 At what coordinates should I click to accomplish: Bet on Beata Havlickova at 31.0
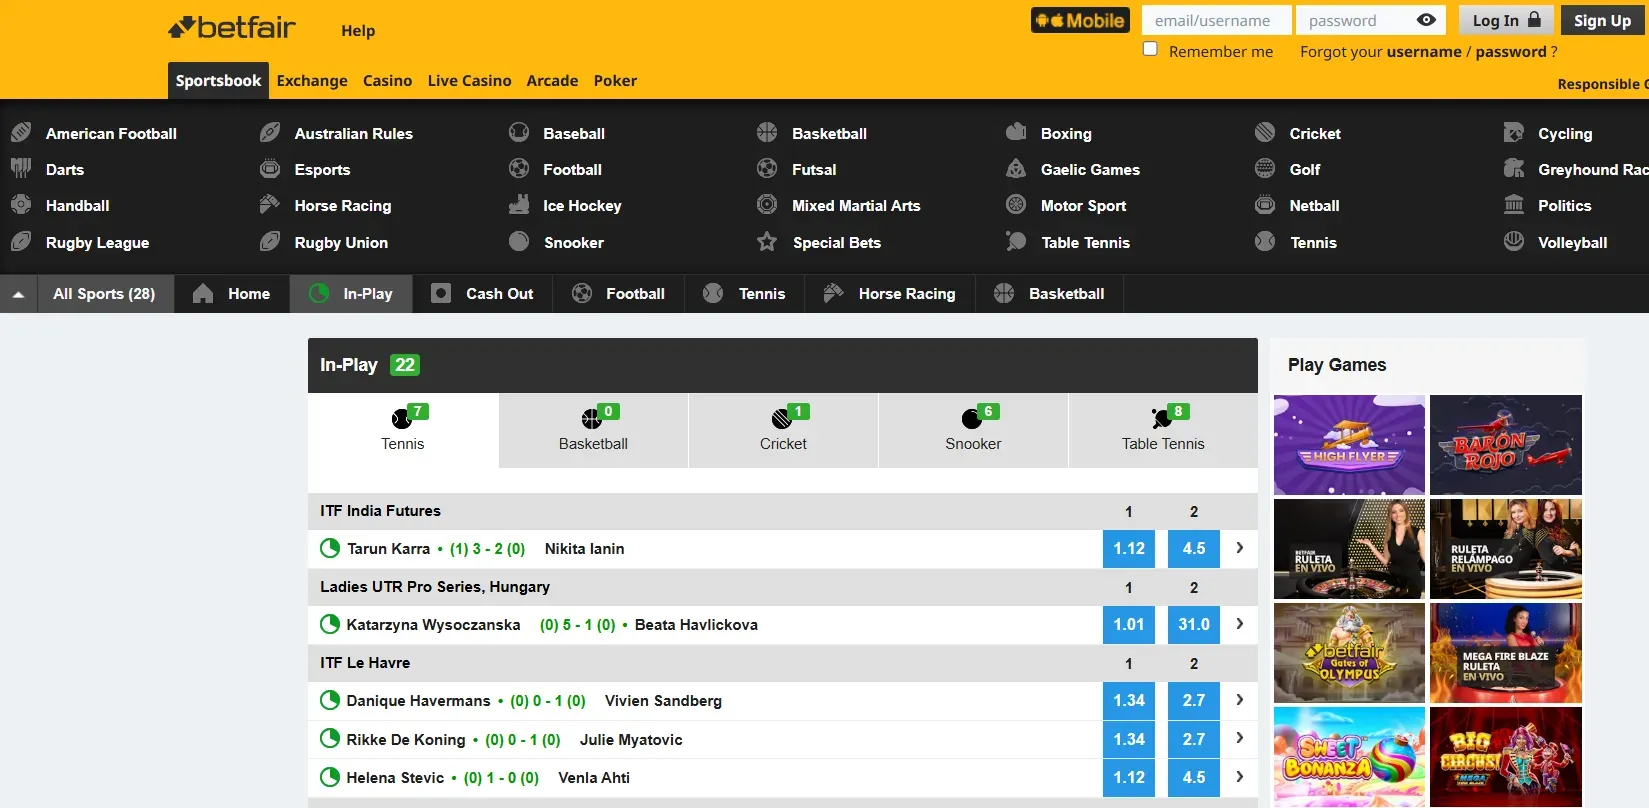(1194, 624)
